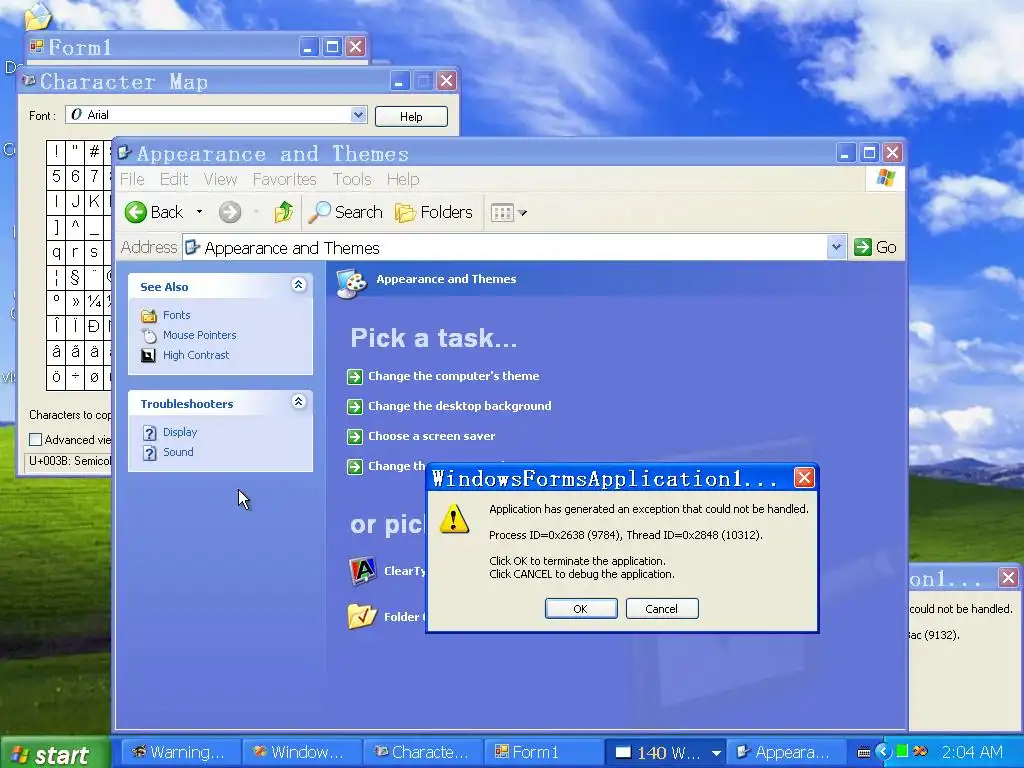Open the File menu

(132, 180)
